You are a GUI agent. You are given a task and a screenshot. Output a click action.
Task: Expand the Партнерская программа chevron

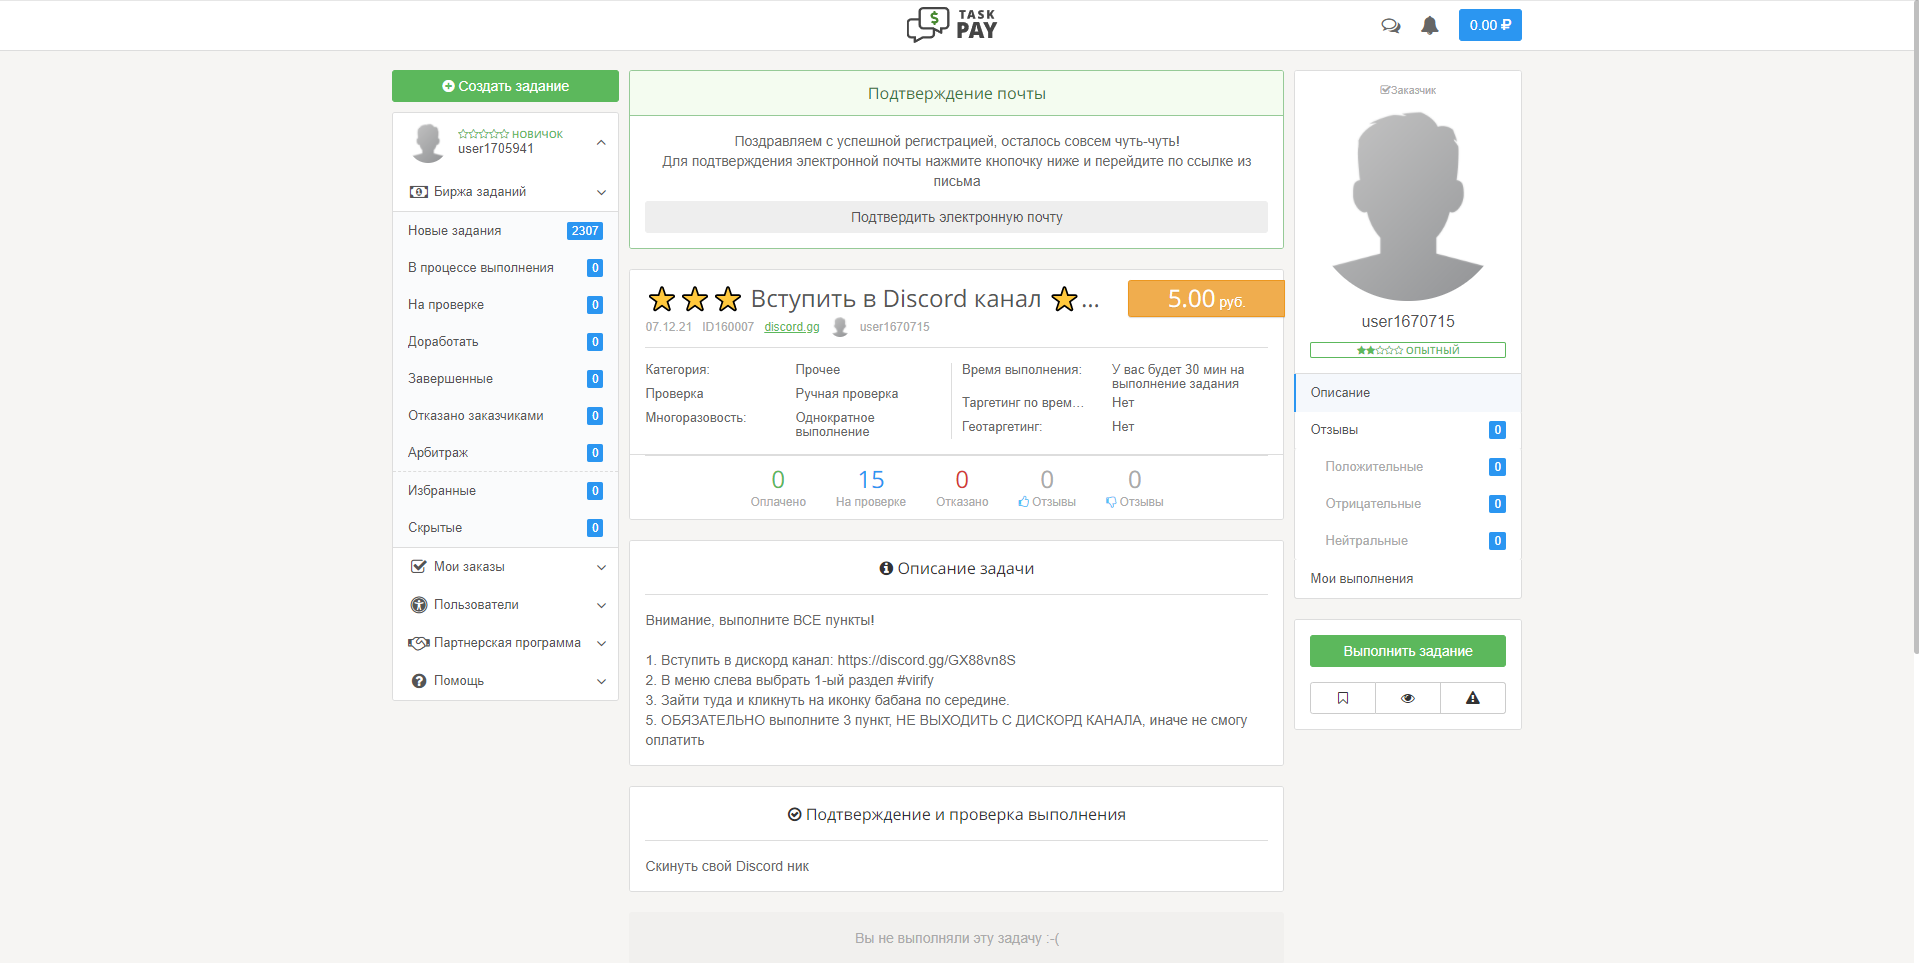[601, 643]
